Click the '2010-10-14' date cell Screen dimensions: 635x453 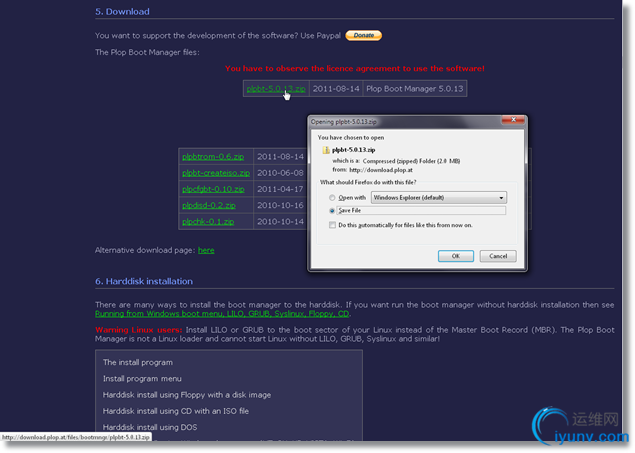coord(280,221)
